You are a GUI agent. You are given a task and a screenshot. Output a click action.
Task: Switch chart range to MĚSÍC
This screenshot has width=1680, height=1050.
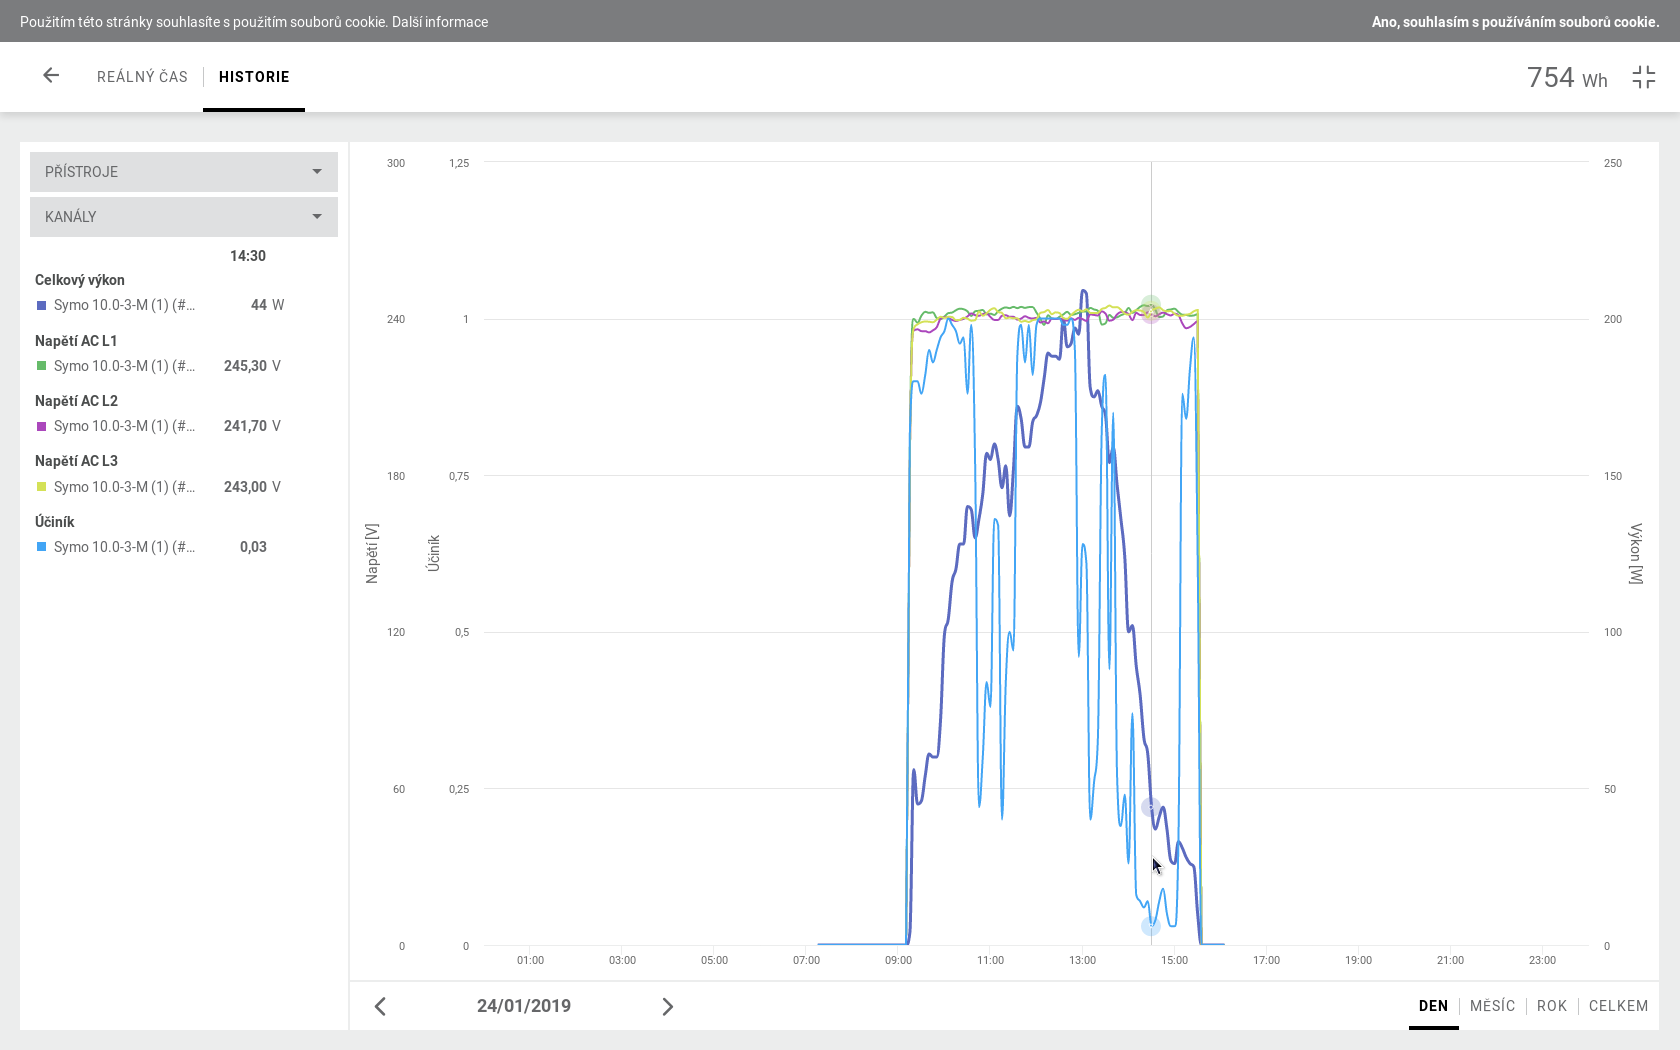point(1492,1006)
